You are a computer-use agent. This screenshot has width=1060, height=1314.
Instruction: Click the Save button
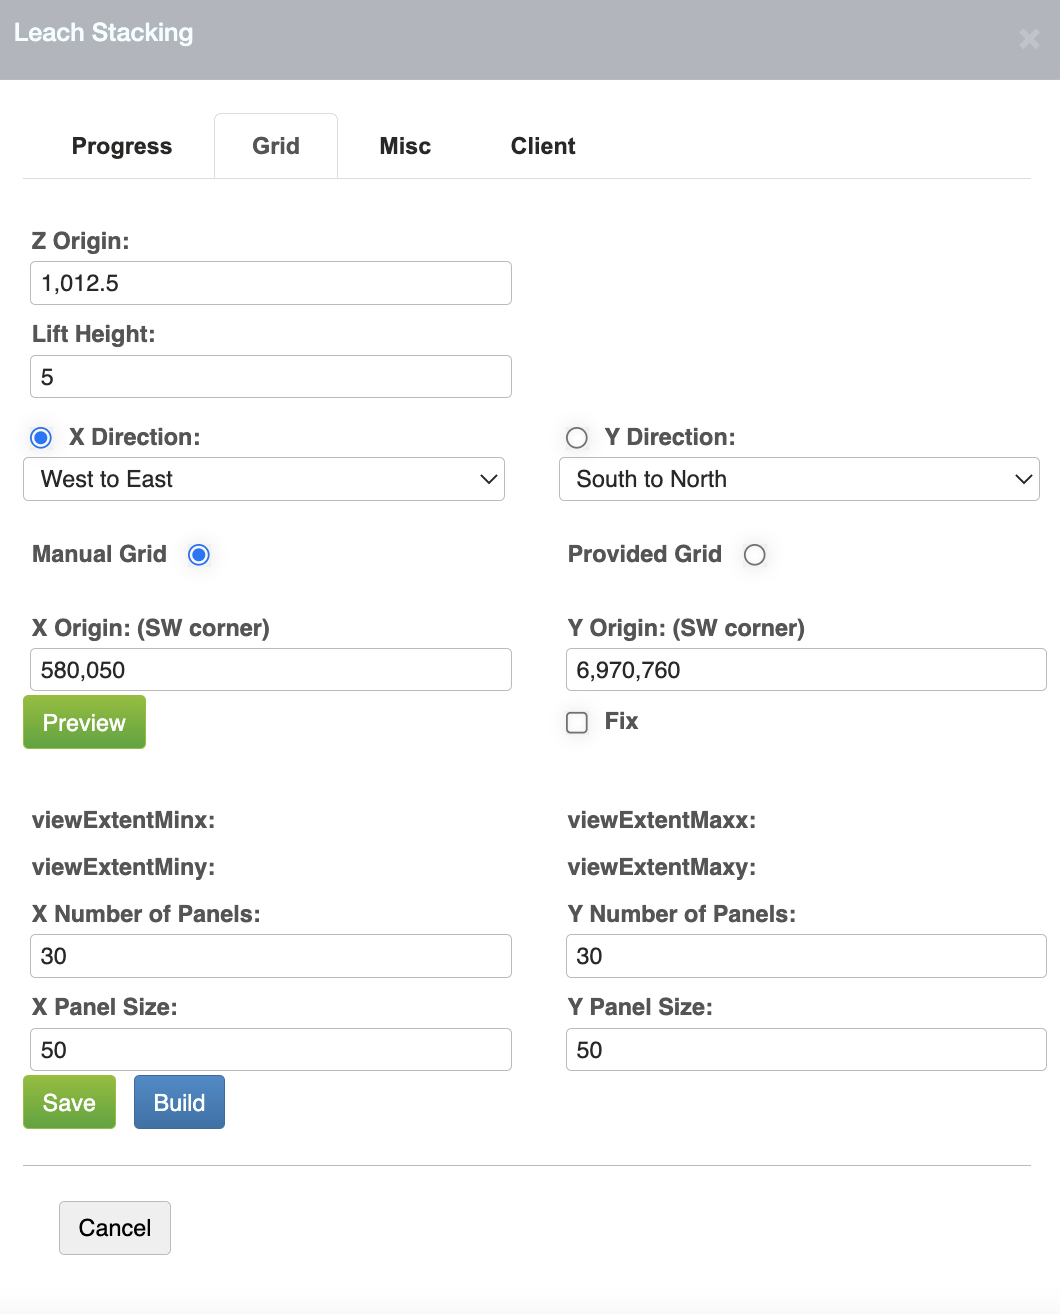[69, 1102]
